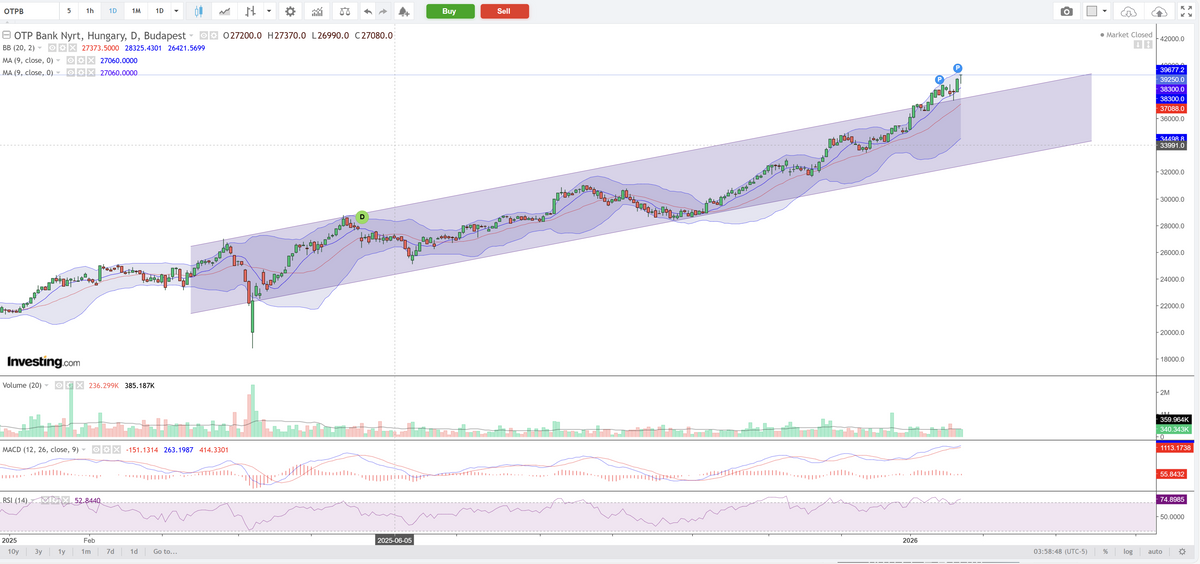Select the candlestick chart style icon

200,11
